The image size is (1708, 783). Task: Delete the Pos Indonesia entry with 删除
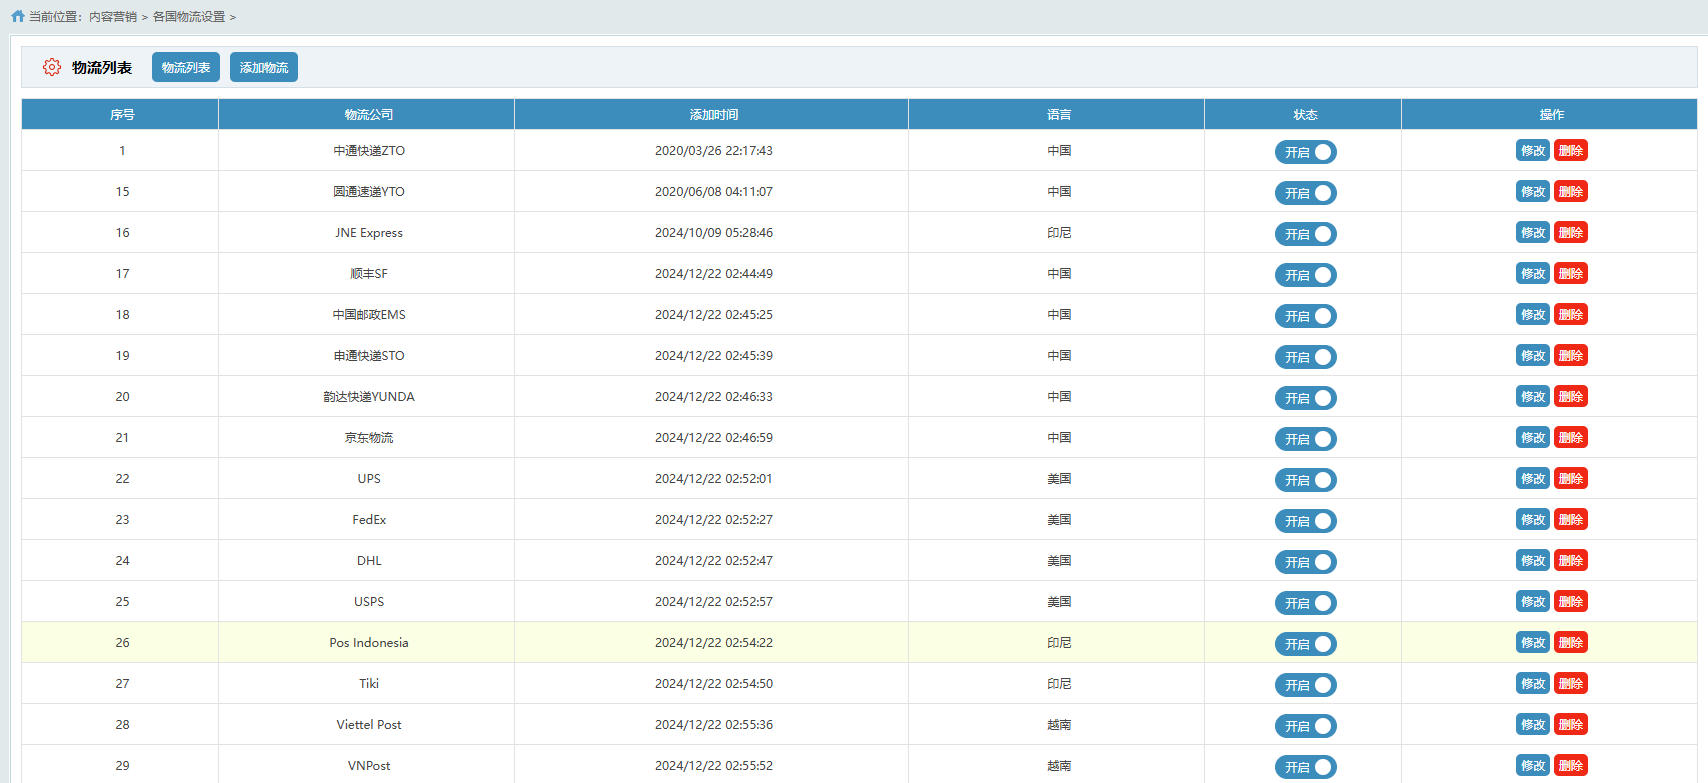[x=1571, y=643]
